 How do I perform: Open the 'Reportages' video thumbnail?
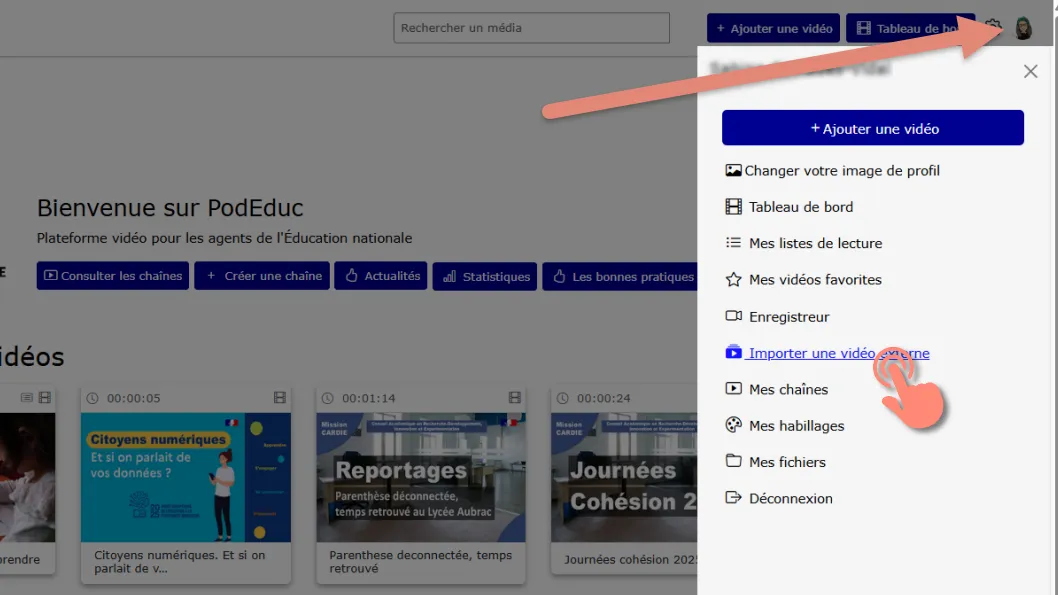(x=421, y=478)
